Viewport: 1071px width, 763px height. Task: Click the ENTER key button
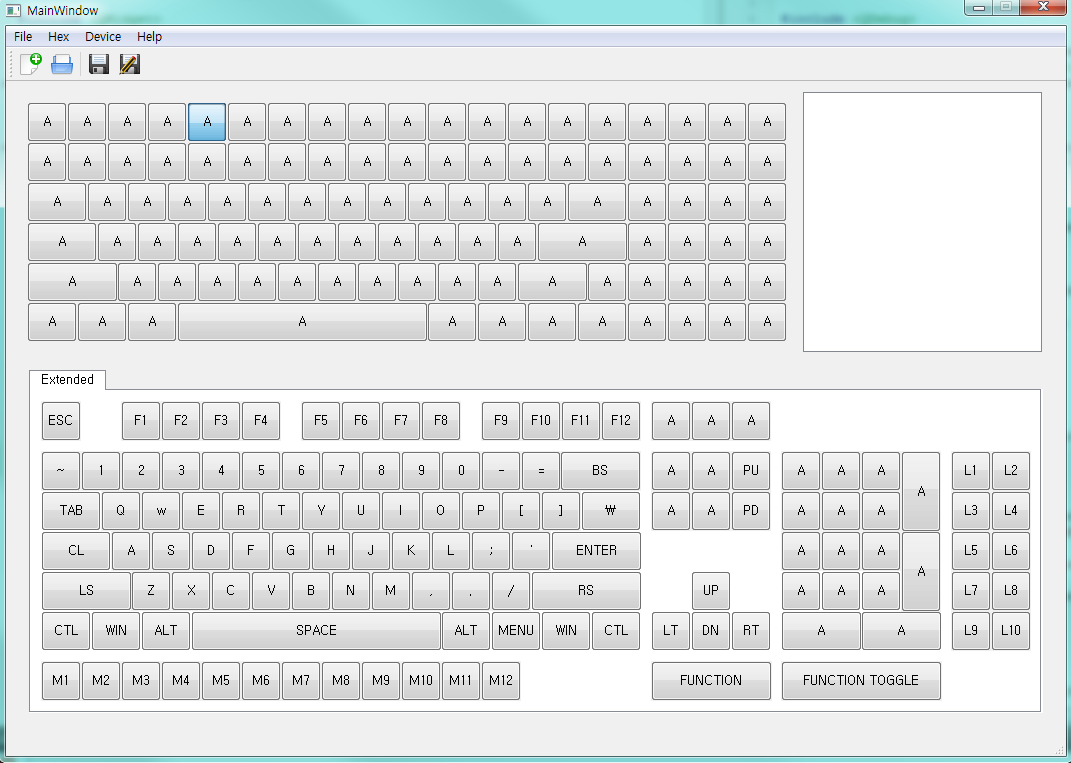pos(596,551)
